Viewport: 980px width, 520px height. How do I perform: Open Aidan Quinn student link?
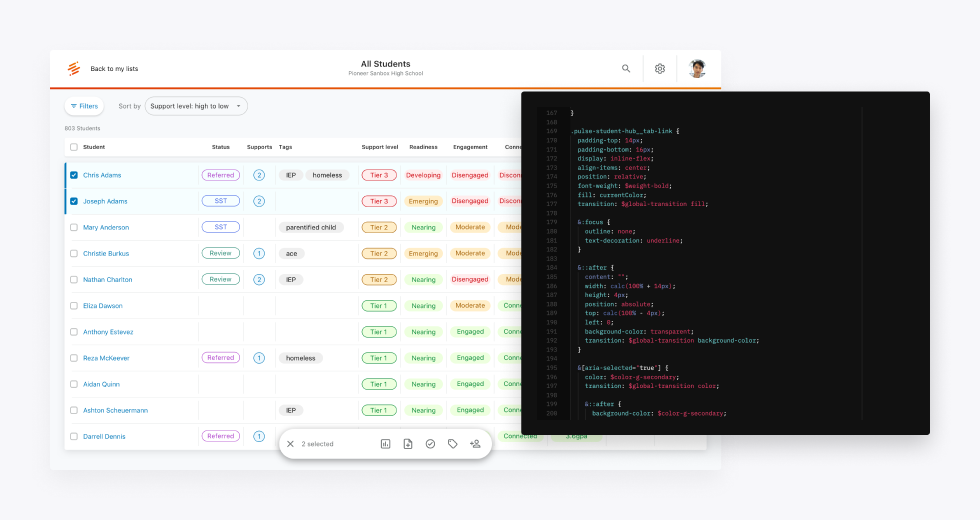[101, 384]
